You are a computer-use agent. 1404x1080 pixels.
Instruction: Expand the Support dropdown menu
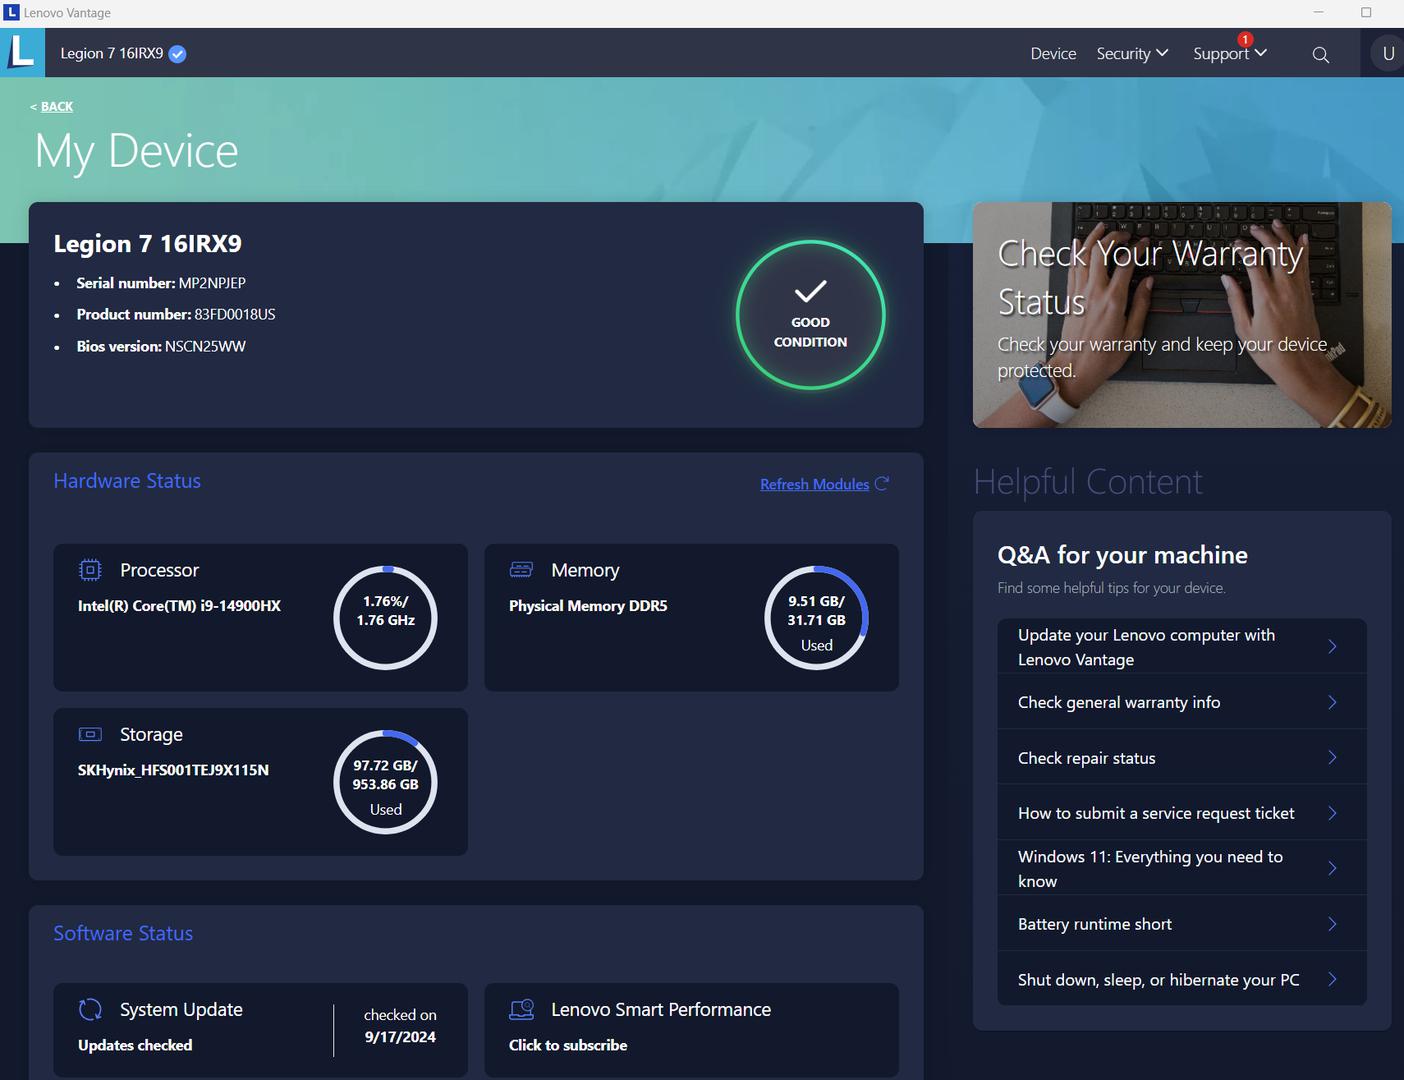[x=1229, y=54]
